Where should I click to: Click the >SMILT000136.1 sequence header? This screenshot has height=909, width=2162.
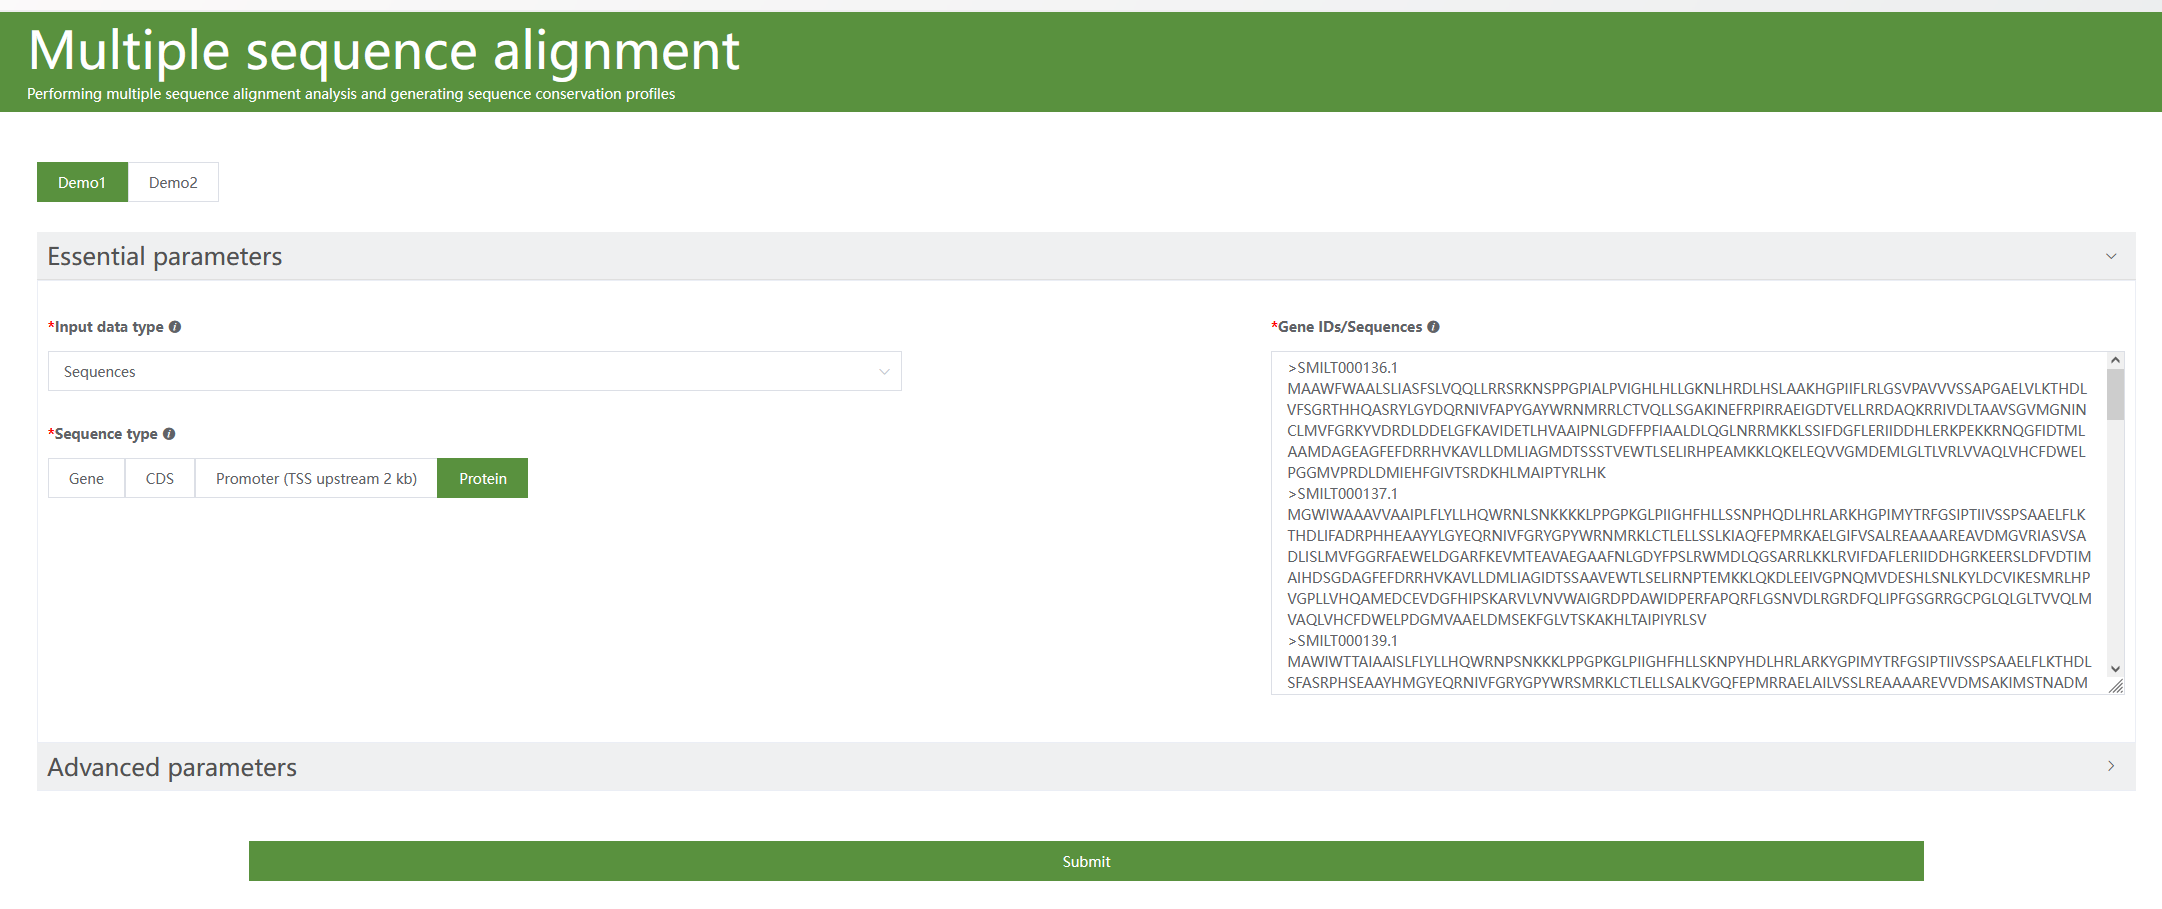1343,368
